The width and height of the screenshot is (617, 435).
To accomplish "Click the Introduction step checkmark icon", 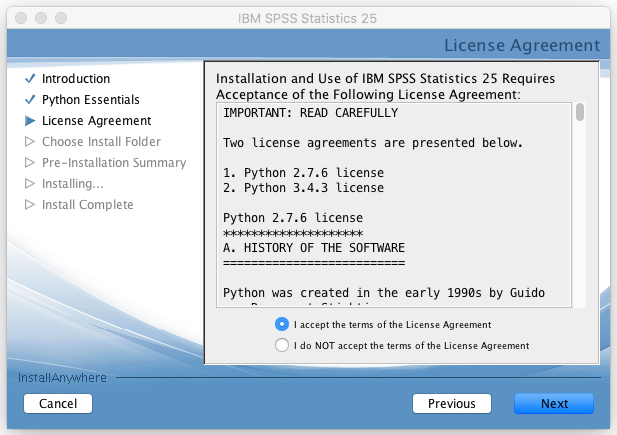I will tap(30, 78).
